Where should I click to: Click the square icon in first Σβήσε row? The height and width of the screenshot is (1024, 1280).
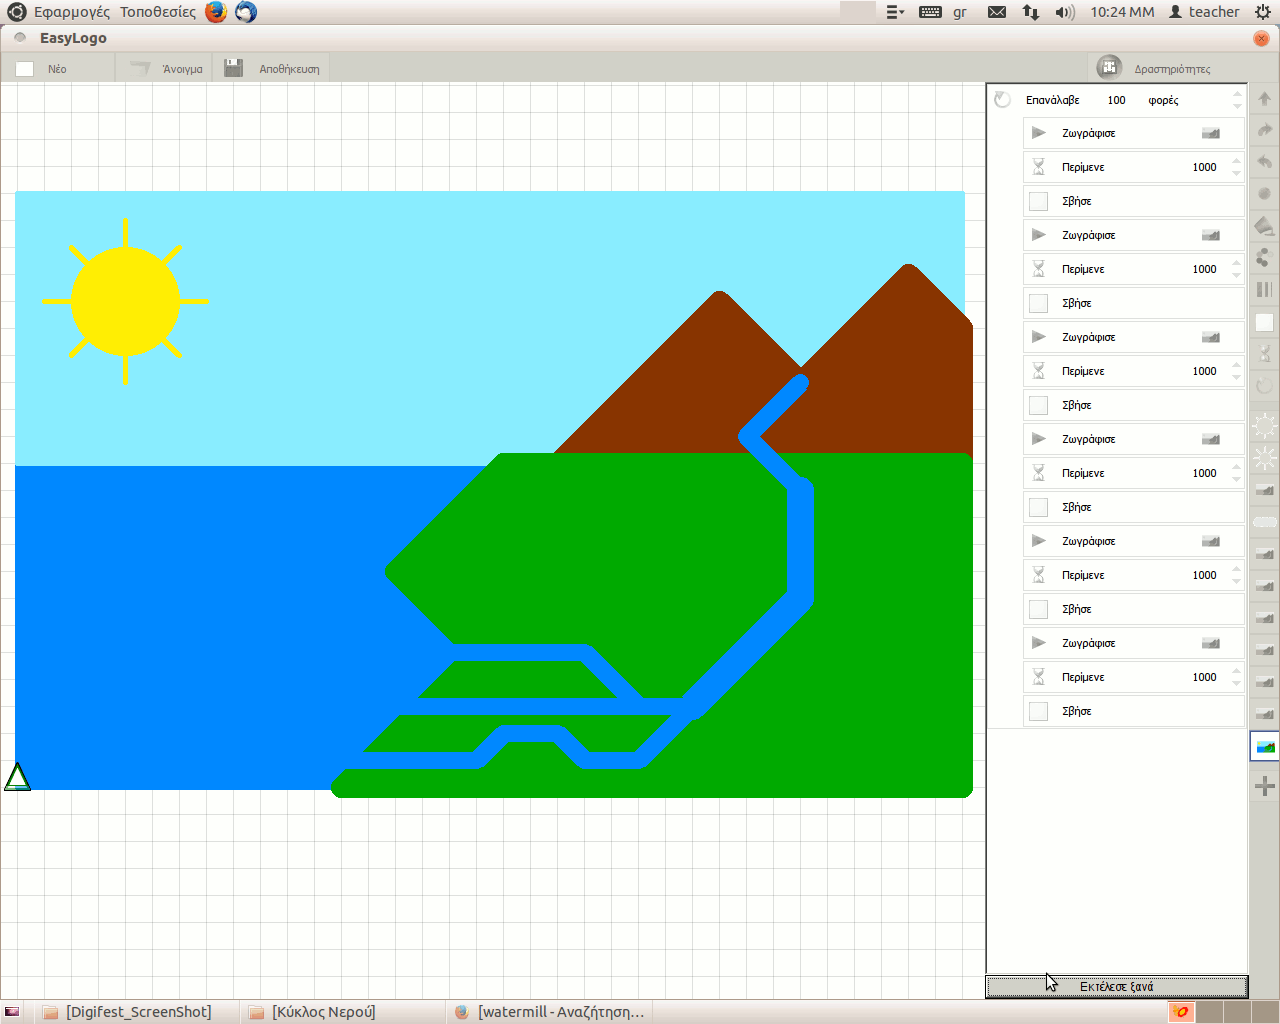(x=1038, y=201)
